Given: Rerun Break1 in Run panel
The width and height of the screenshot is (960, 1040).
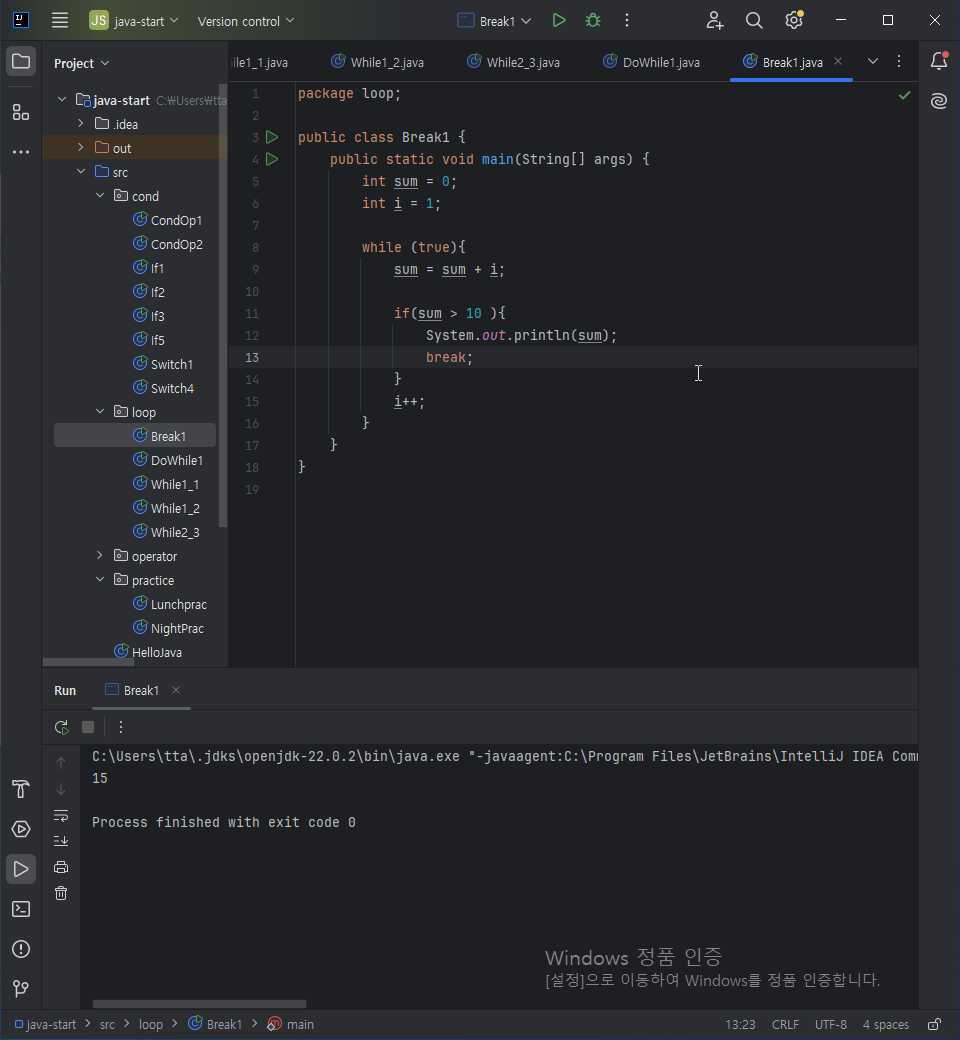Looking at the screenshot, I should click(62, 728).
